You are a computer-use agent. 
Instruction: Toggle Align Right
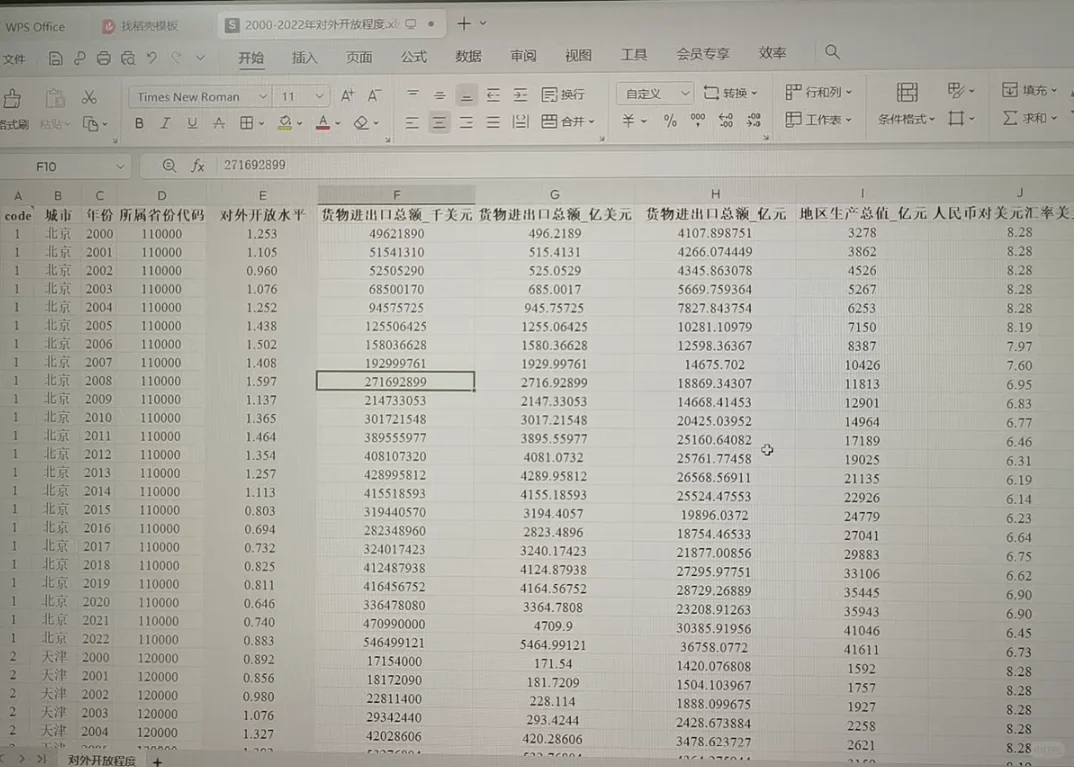466,123
